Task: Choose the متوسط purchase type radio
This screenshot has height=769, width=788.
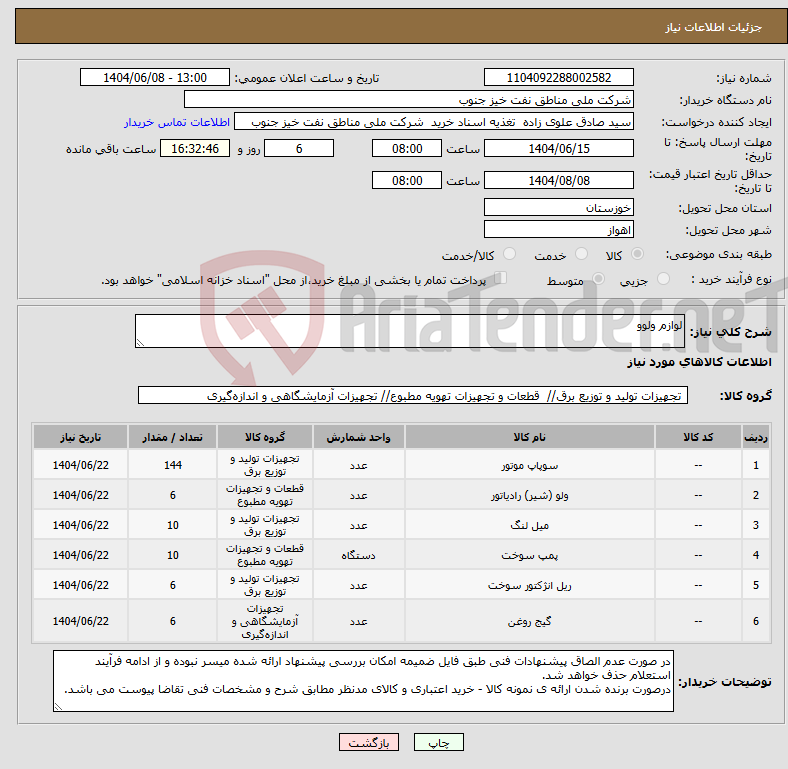Action: click(x=598, y=279)
